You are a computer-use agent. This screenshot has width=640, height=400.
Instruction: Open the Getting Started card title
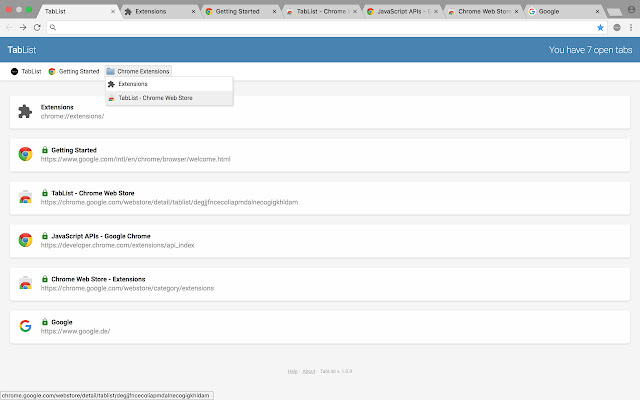(74, 150)
